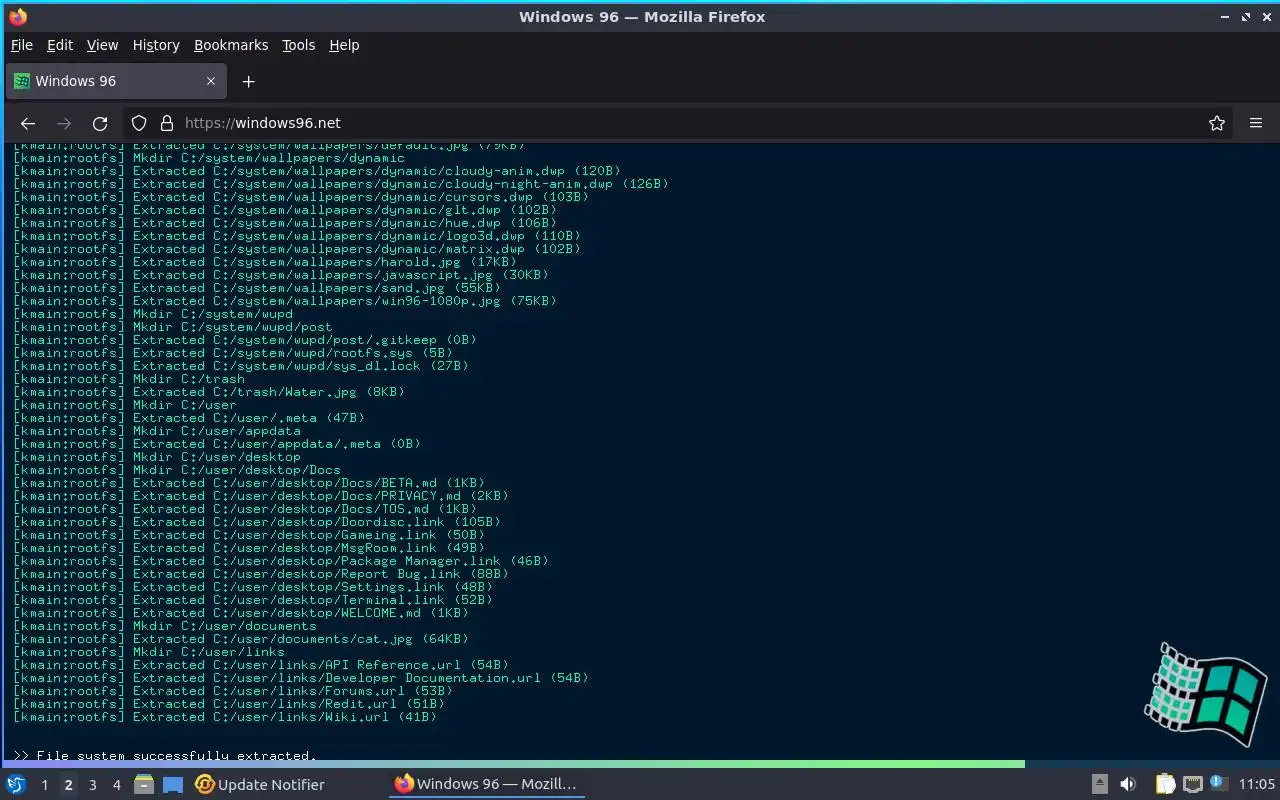Image resolution: width=1280 pixels, height=800 pixels.
Task: Click the log line with 'cat.jpg (64KB)'
Action: [x=241, y=639]
